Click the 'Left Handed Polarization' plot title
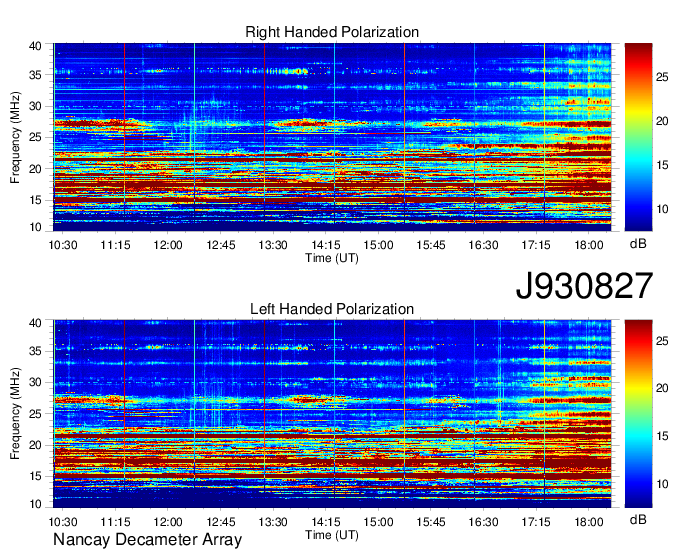 point(332,309)
